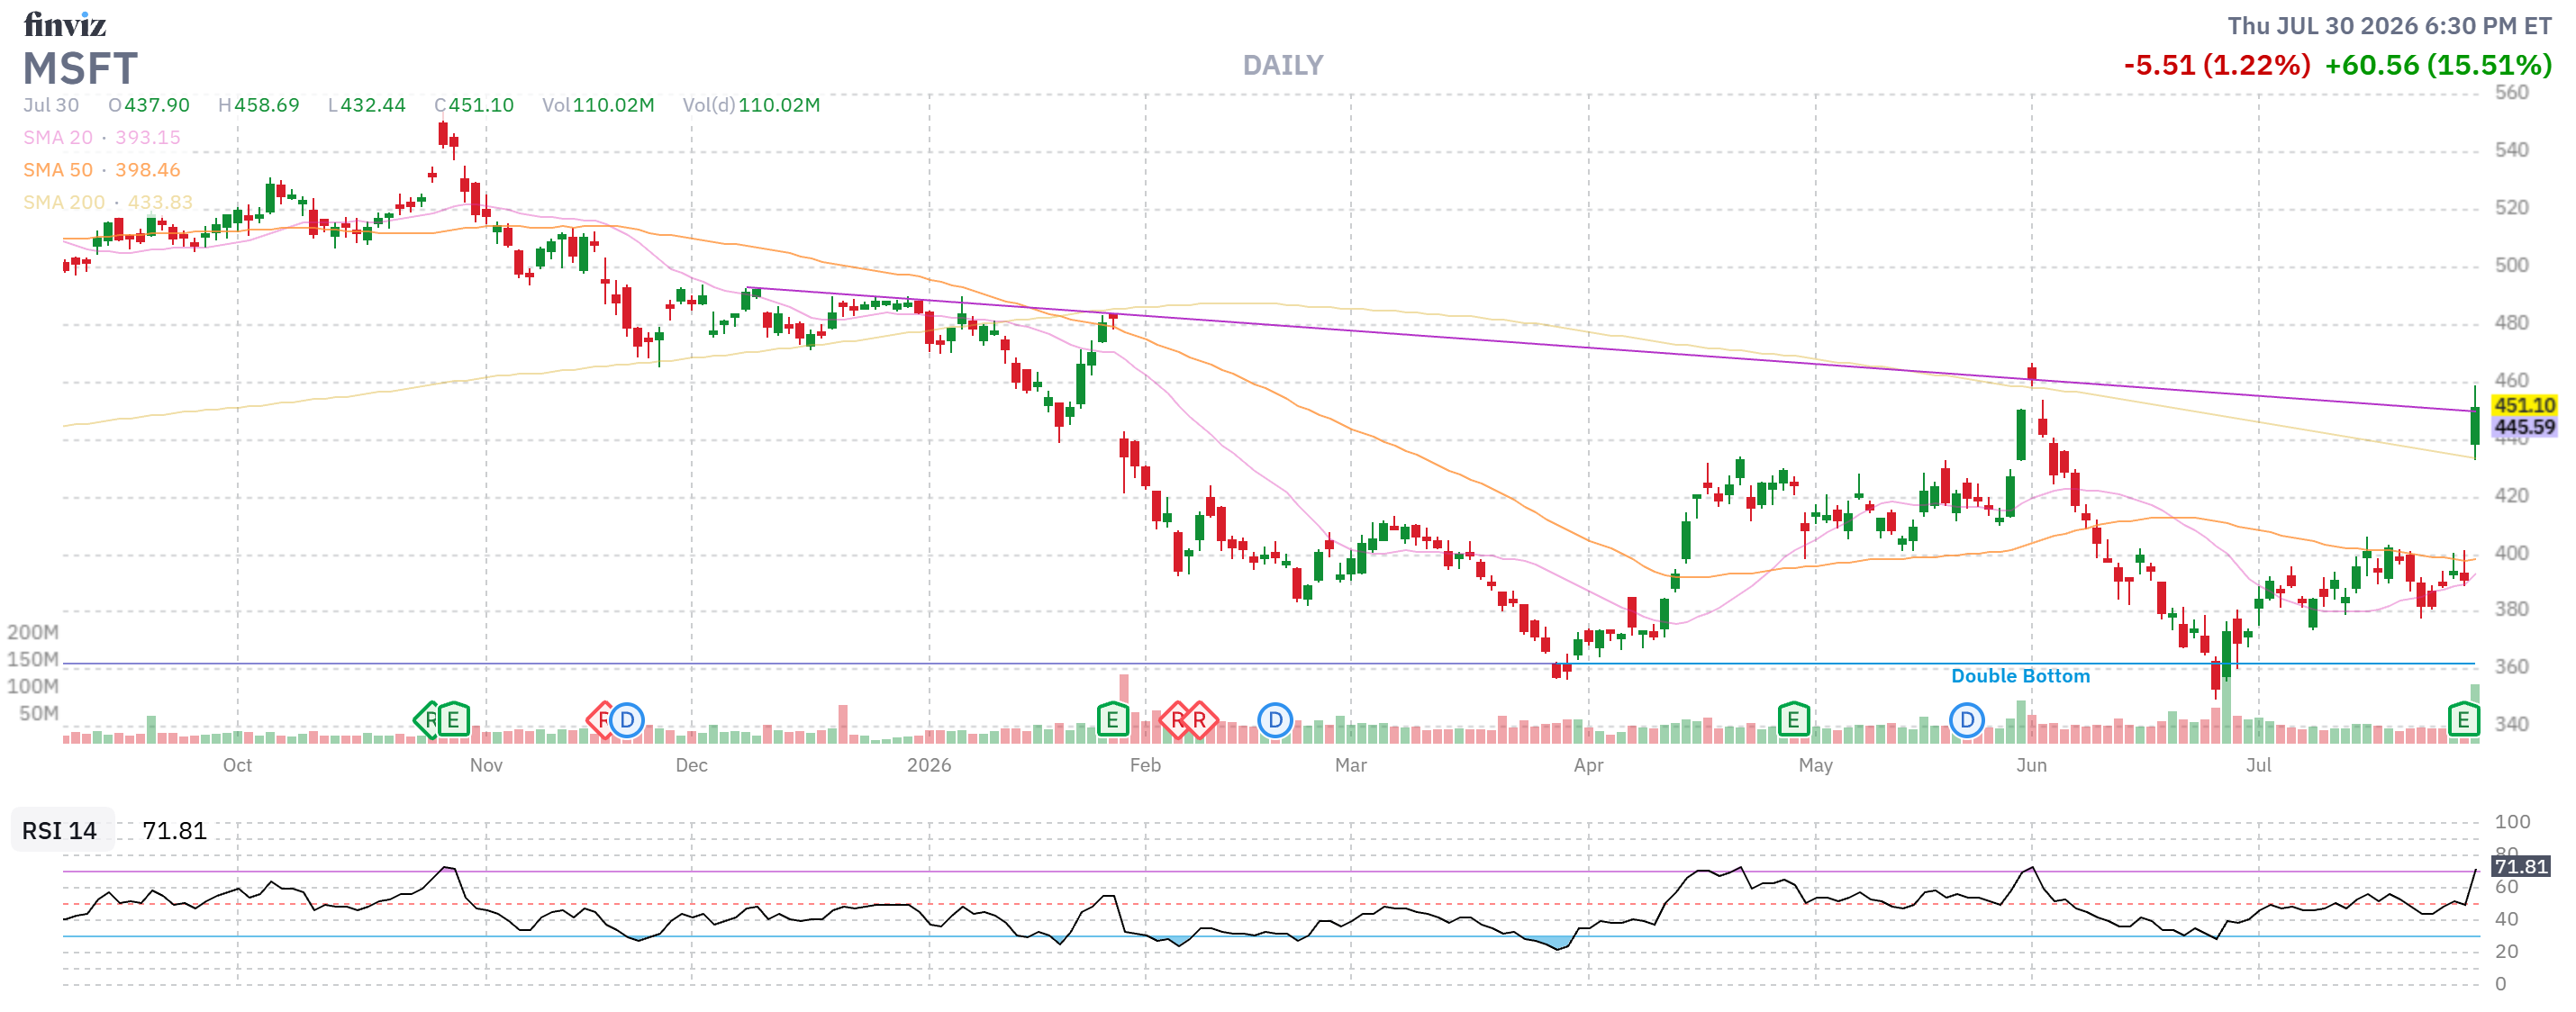Click the Jul label on time axis
The image size is (2576, 1012).
[x=2258, y=765]
